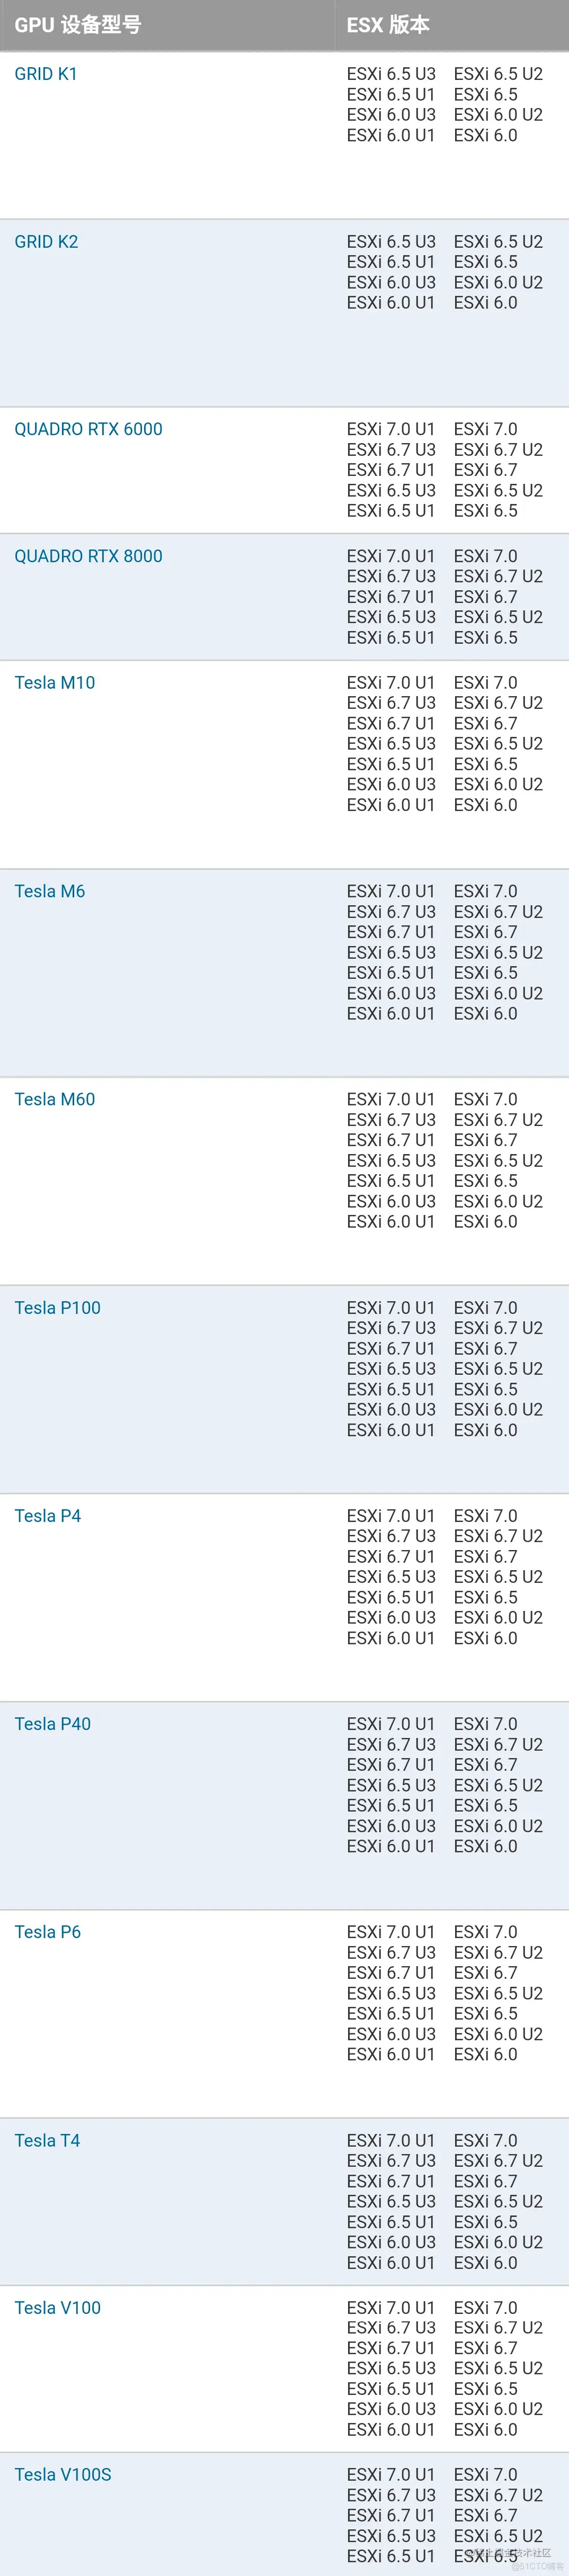This screenshot has height=2576, width=569.
Task: Click the Tesla M6 link
Action: point(50,891)
